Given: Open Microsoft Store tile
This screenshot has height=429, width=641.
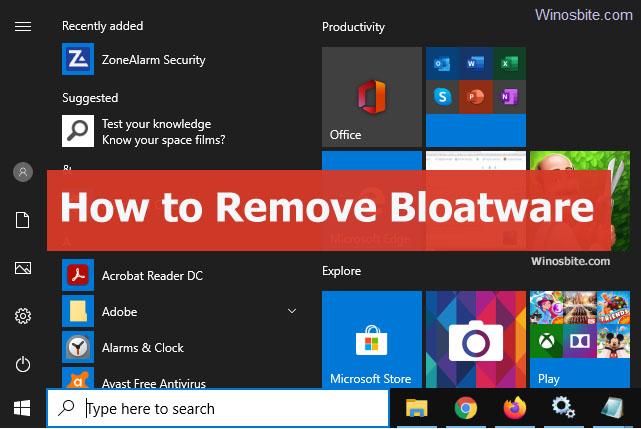Looking at the screenshot, I should tap(372, 339).
